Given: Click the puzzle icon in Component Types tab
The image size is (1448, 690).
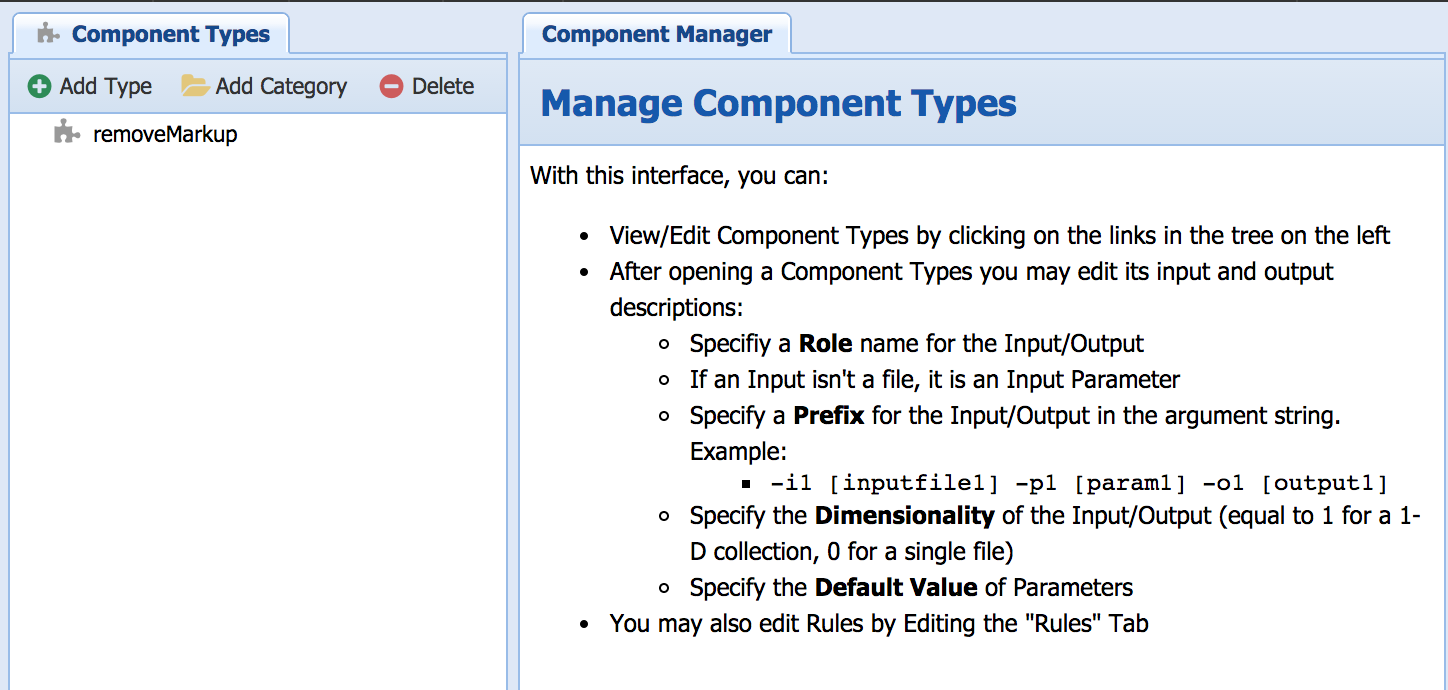Looking at the screenshot, I should point(49,34).
